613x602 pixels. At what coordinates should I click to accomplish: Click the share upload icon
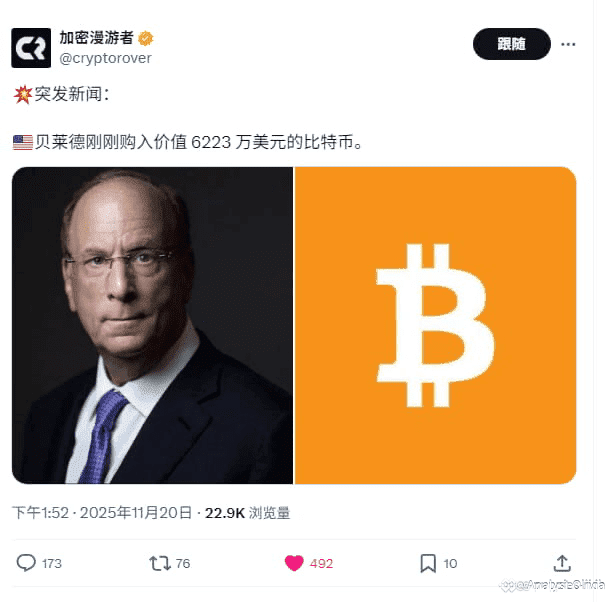coord(562,563)
